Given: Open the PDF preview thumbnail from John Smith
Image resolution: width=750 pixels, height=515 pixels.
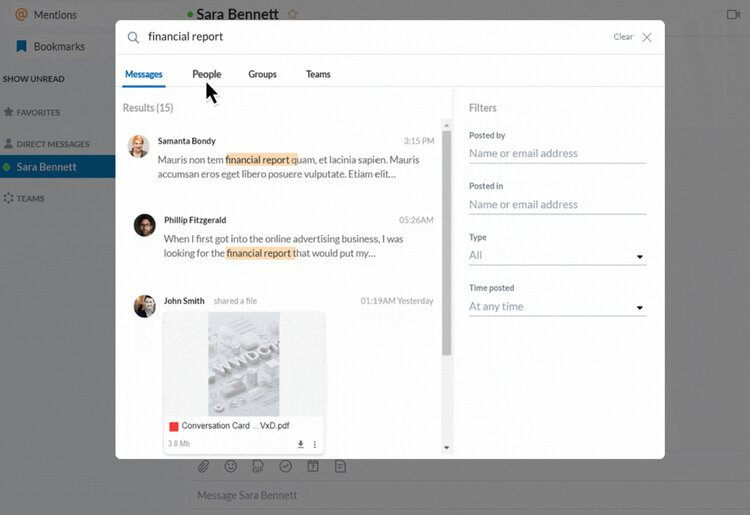Looking at the screenshot, I should [244, 365].
